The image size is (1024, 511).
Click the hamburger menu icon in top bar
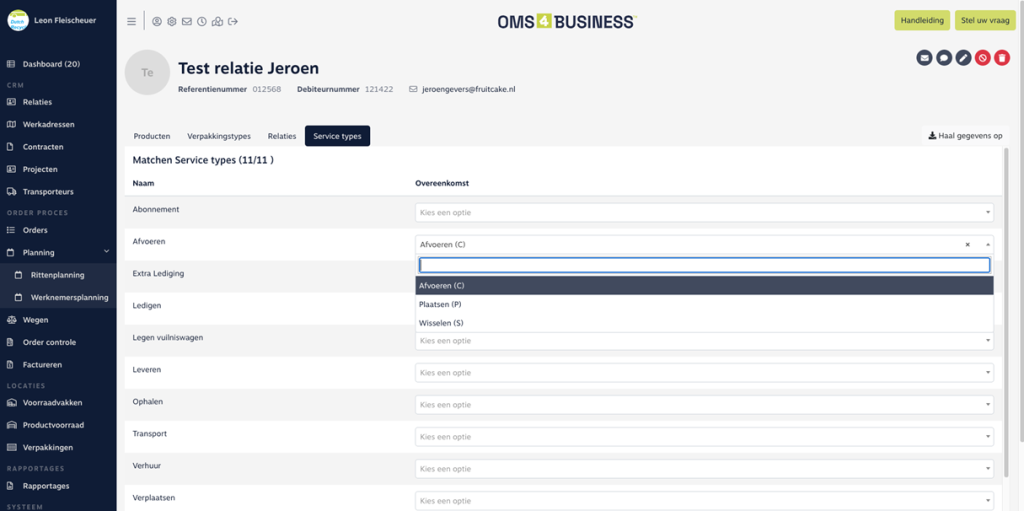(x=132, y=21)
